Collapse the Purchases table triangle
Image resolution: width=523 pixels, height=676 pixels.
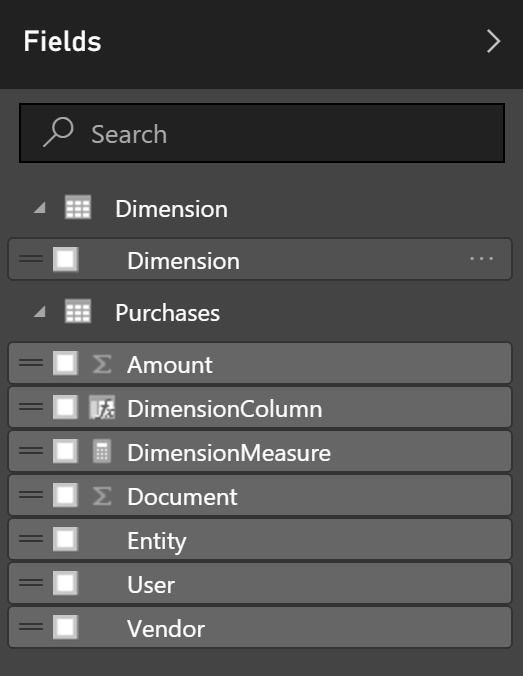pyautogui.click(x=40, y=312)
